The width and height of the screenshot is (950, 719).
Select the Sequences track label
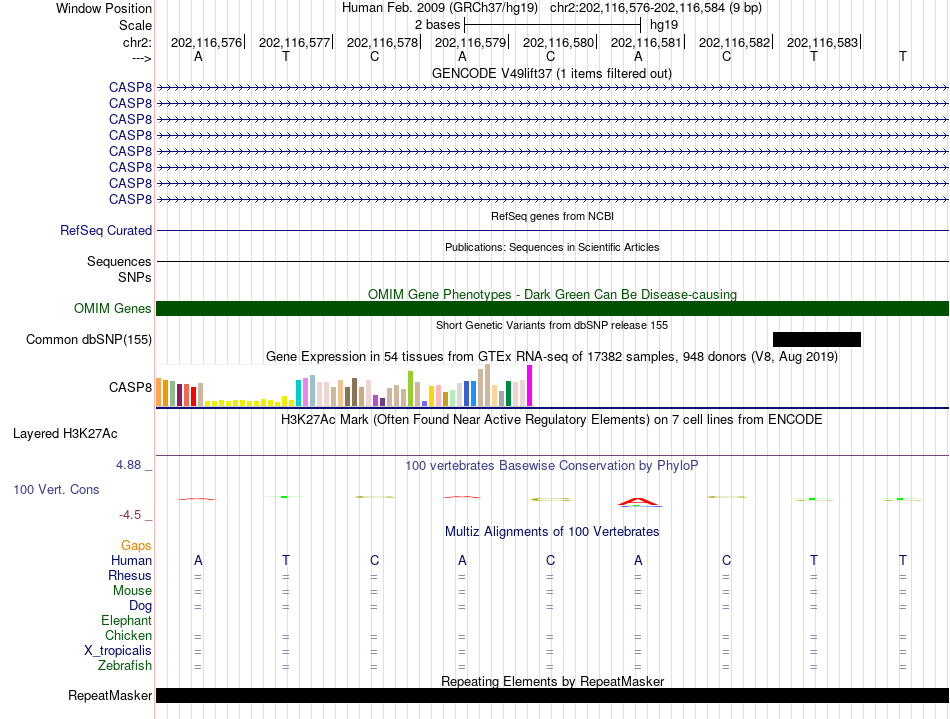119,261
